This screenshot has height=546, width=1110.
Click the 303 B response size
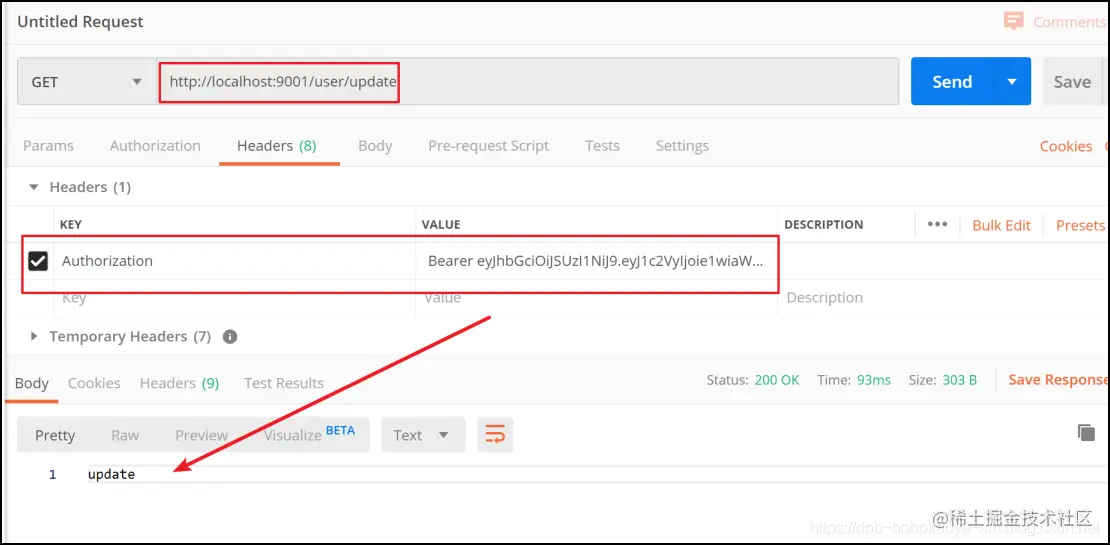(x=960, y=380)
